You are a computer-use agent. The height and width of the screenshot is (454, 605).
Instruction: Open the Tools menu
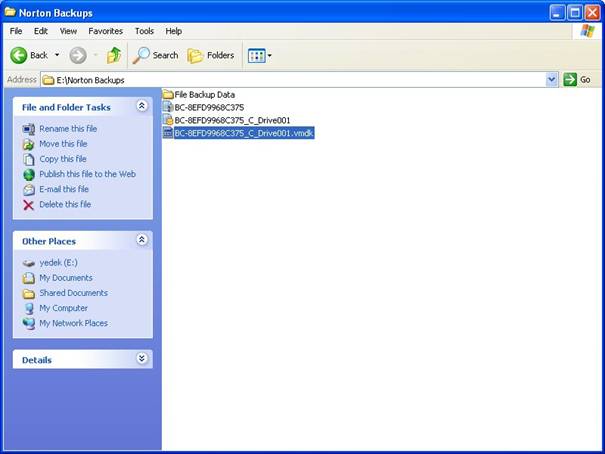(144, 31)
